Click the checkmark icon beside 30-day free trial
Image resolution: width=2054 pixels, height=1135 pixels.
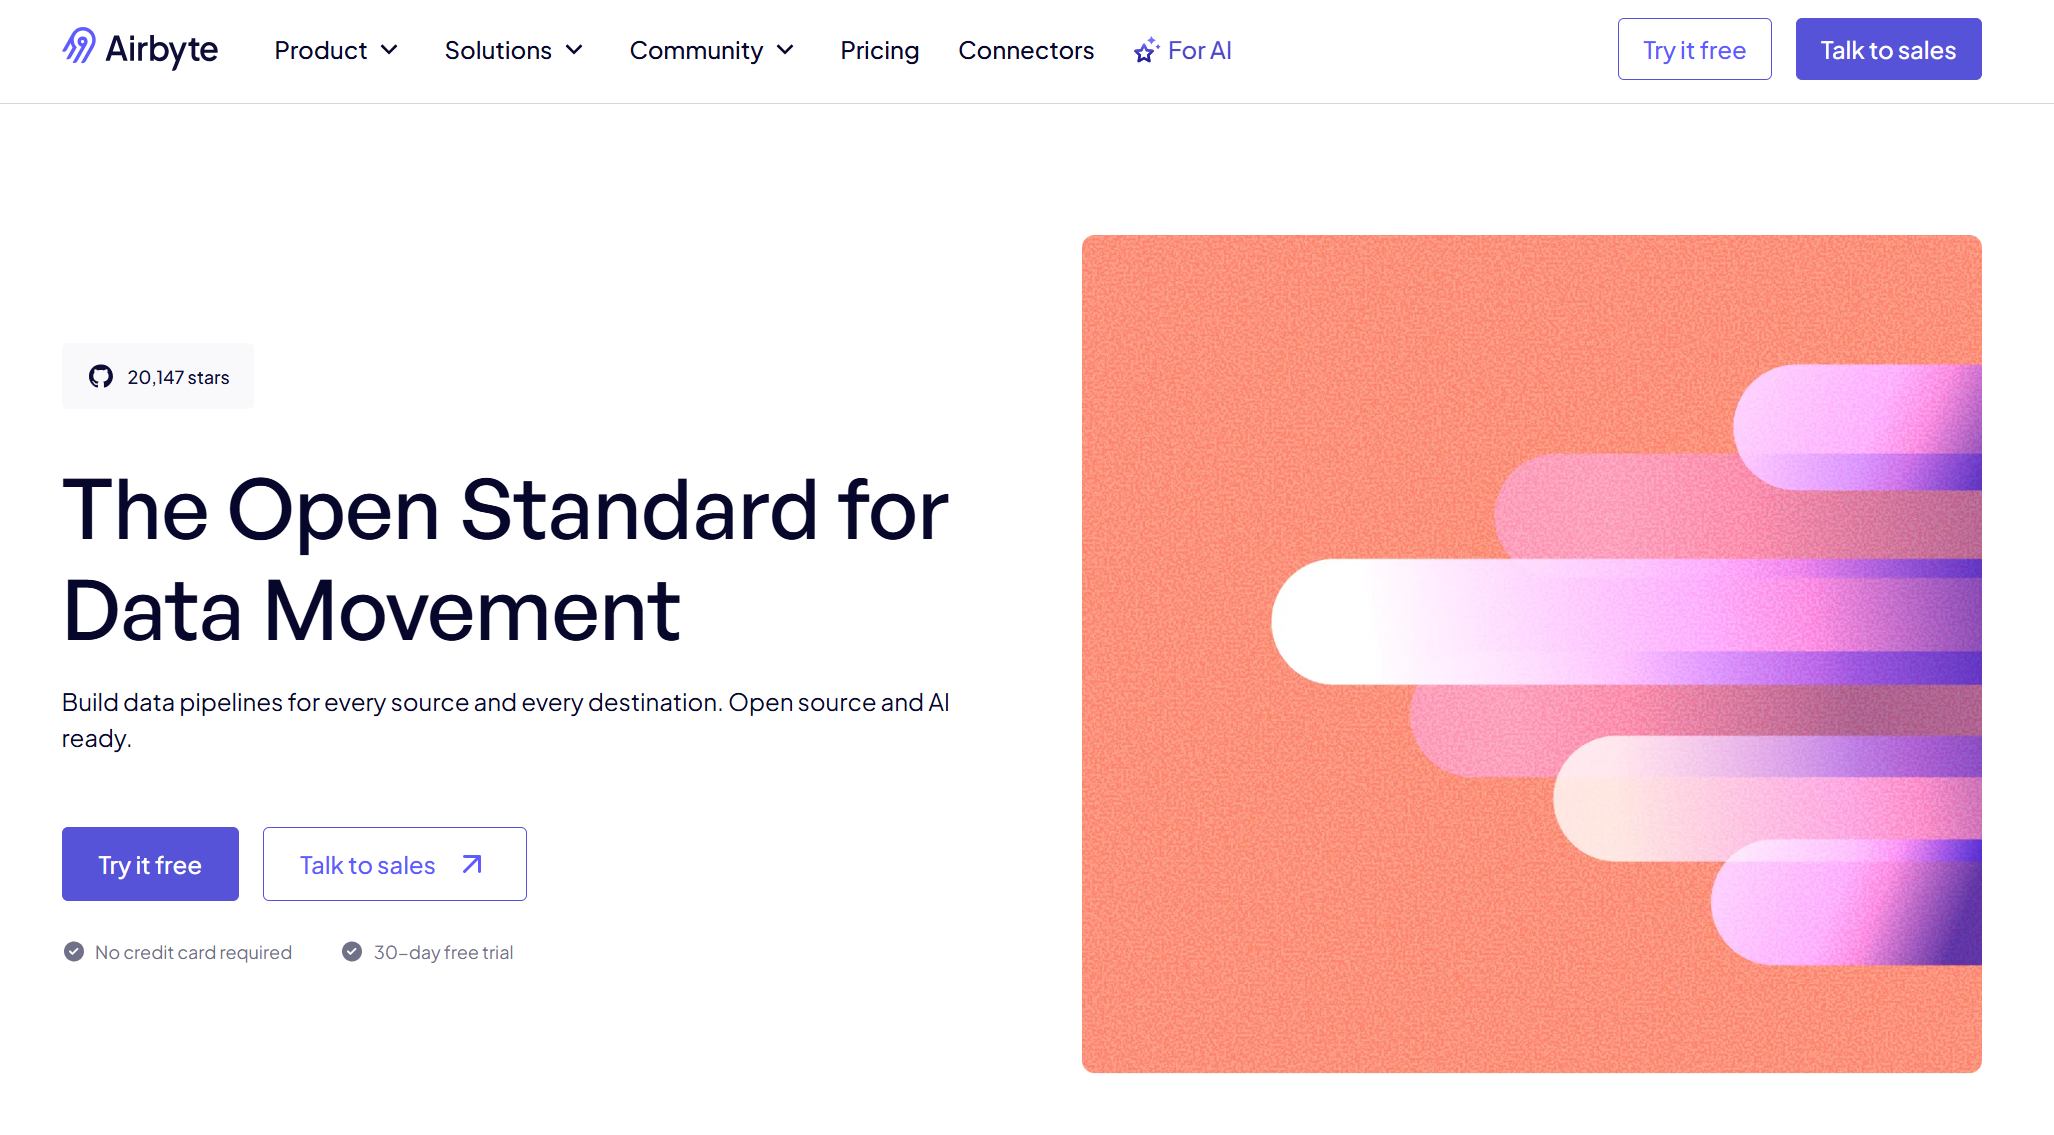point(352,952)
